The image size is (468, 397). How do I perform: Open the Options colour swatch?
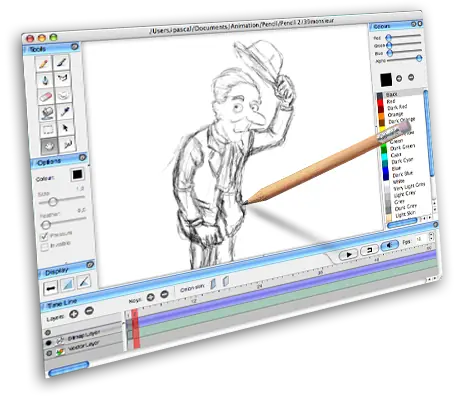(77, 174)
